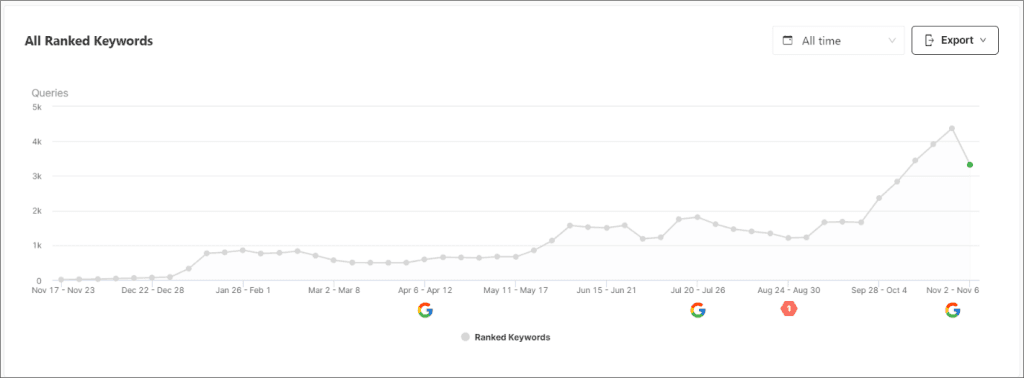Click the Jun 15 - Jun 21 axis label
Screen dimensions: 1024x378
point(607,291)
